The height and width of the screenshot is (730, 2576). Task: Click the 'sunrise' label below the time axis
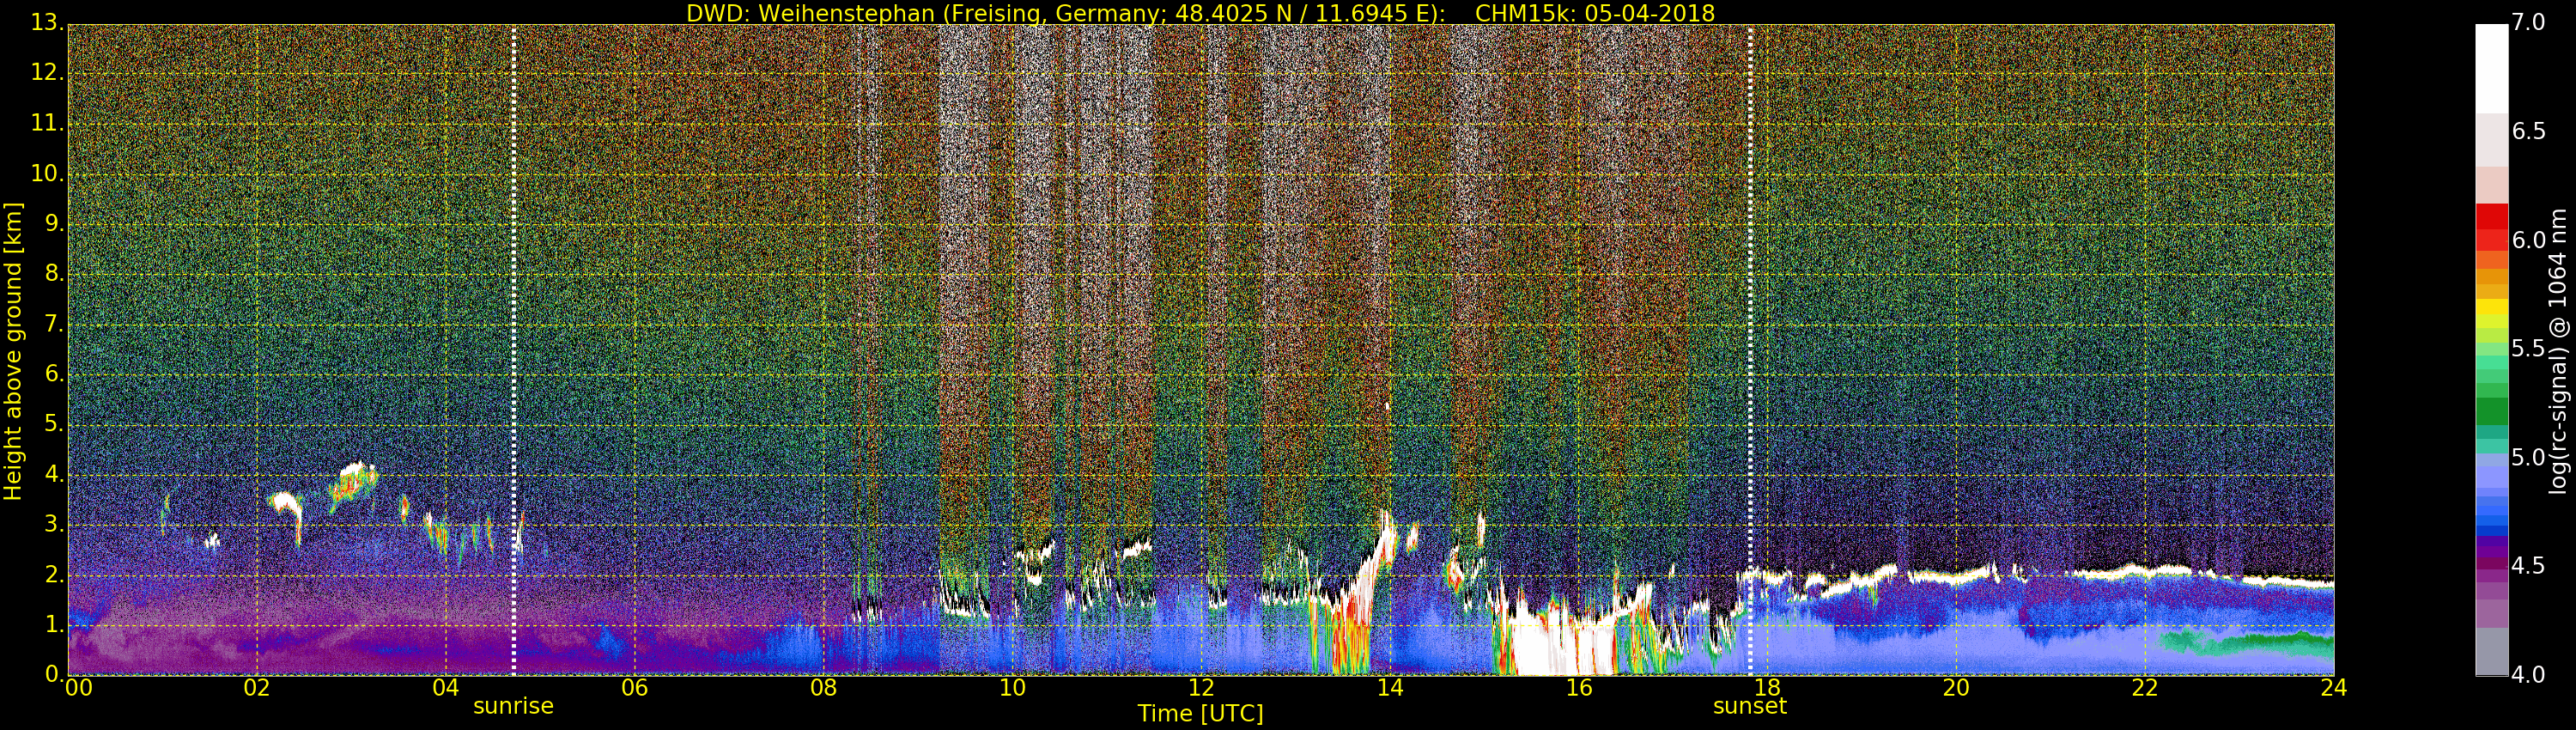tap(513, 706)
